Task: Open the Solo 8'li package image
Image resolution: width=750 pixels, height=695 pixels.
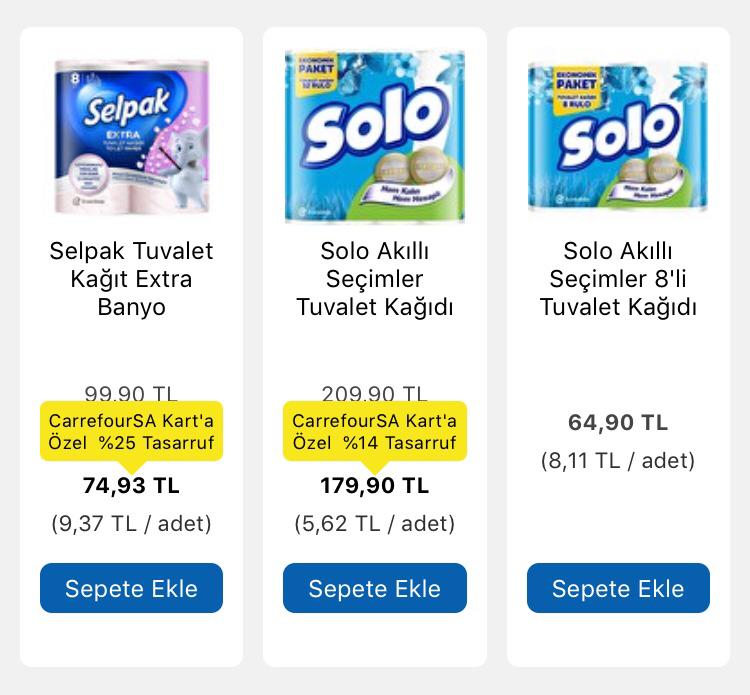Action: 618,135
